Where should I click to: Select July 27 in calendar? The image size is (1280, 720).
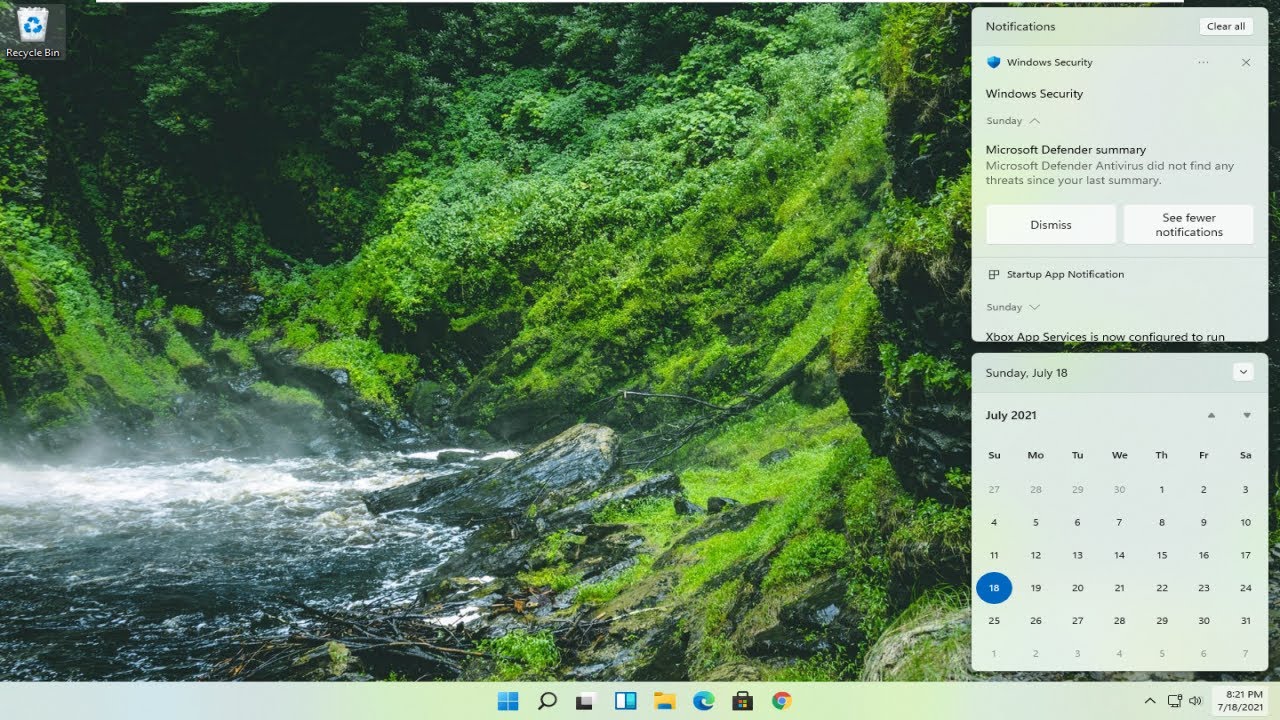[x=1078, y=621]
